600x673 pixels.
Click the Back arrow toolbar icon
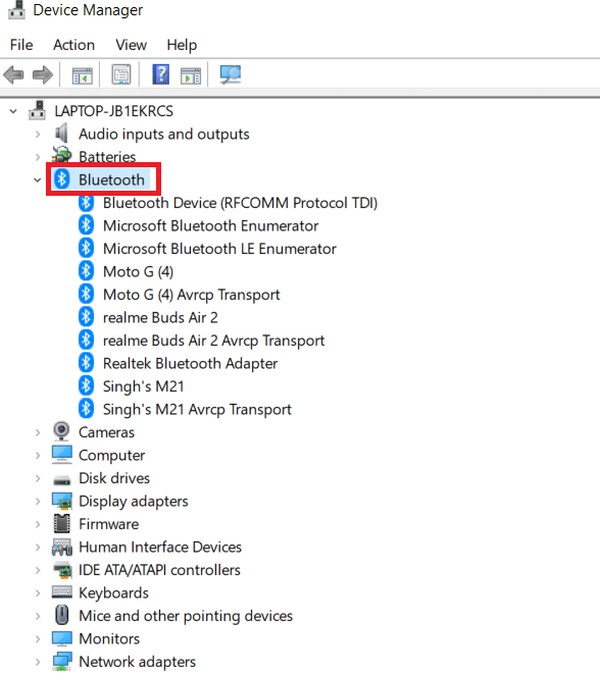click(14, 75)
